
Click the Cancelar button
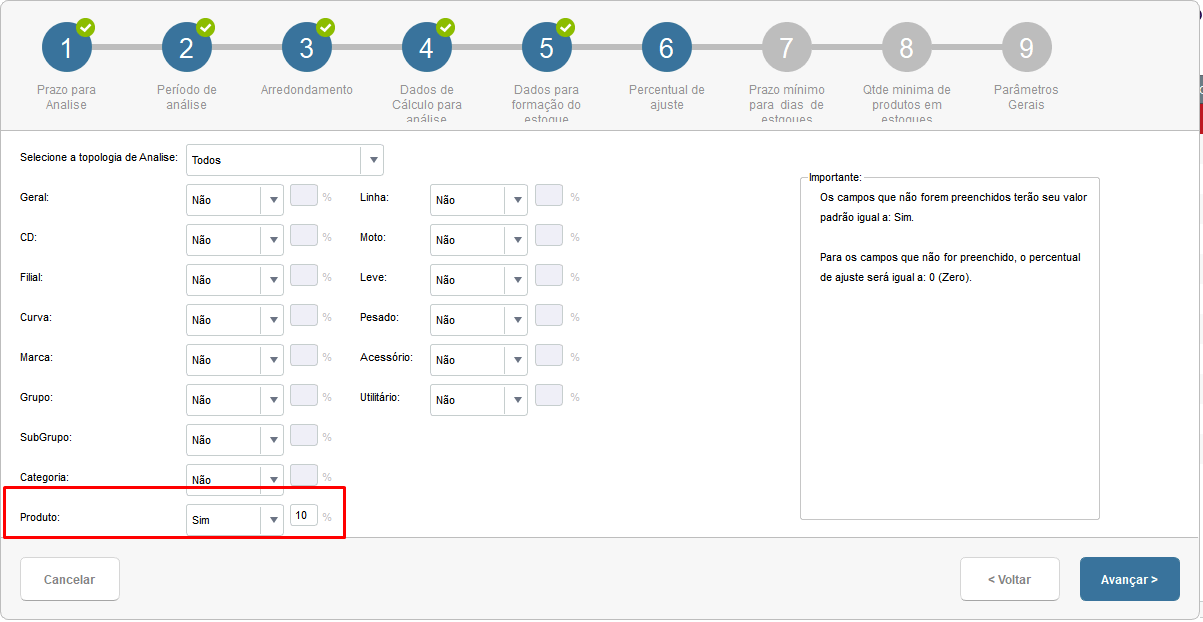pos(70,579)
